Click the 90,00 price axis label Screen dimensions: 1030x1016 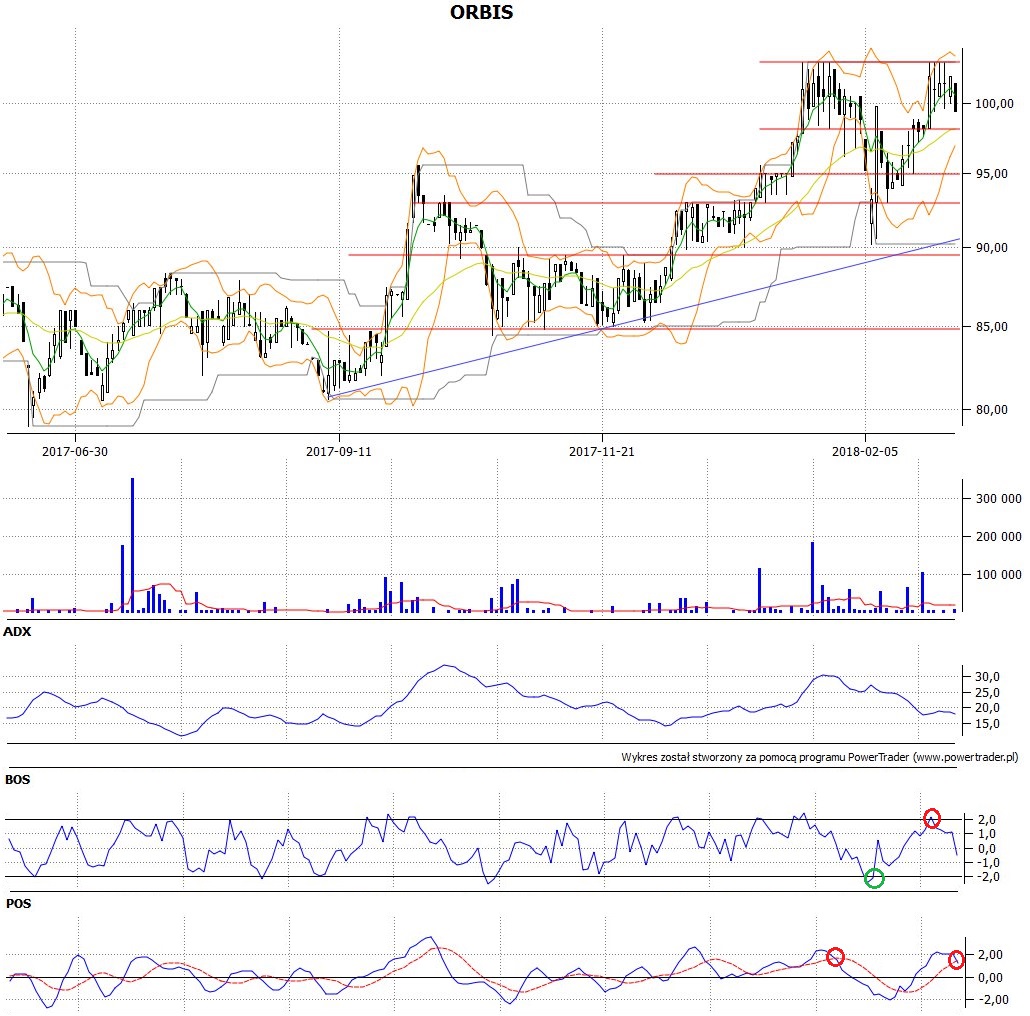click(x=991, y=248)
